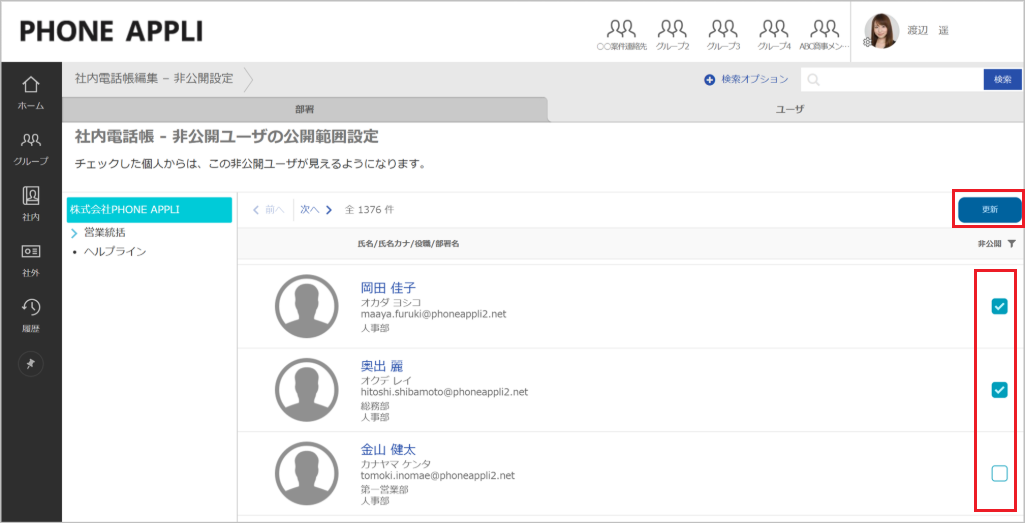Click the 更新 update button
The width and height of the screenshot is (1025, 523).
[x=989, y=210]
